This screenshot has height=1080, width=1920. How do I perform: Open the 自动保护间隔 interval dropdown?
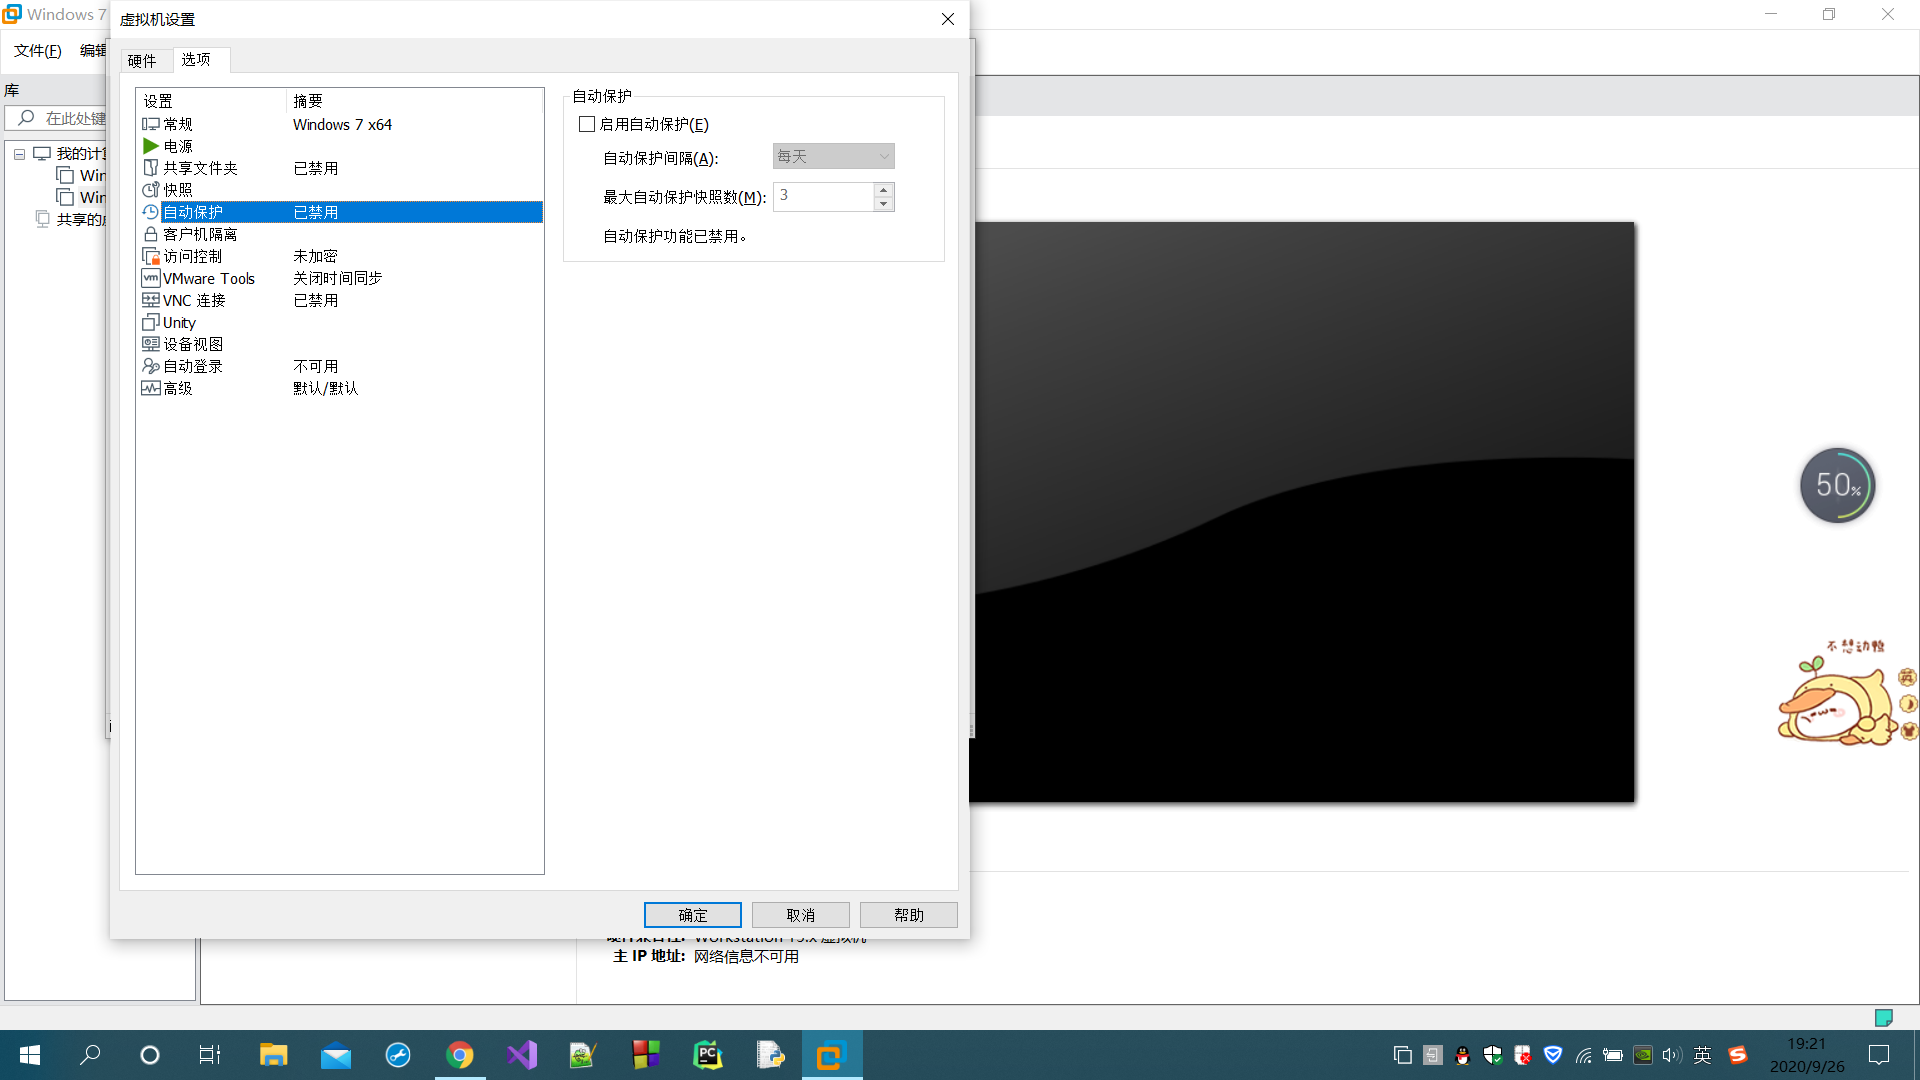click(833, 156)
